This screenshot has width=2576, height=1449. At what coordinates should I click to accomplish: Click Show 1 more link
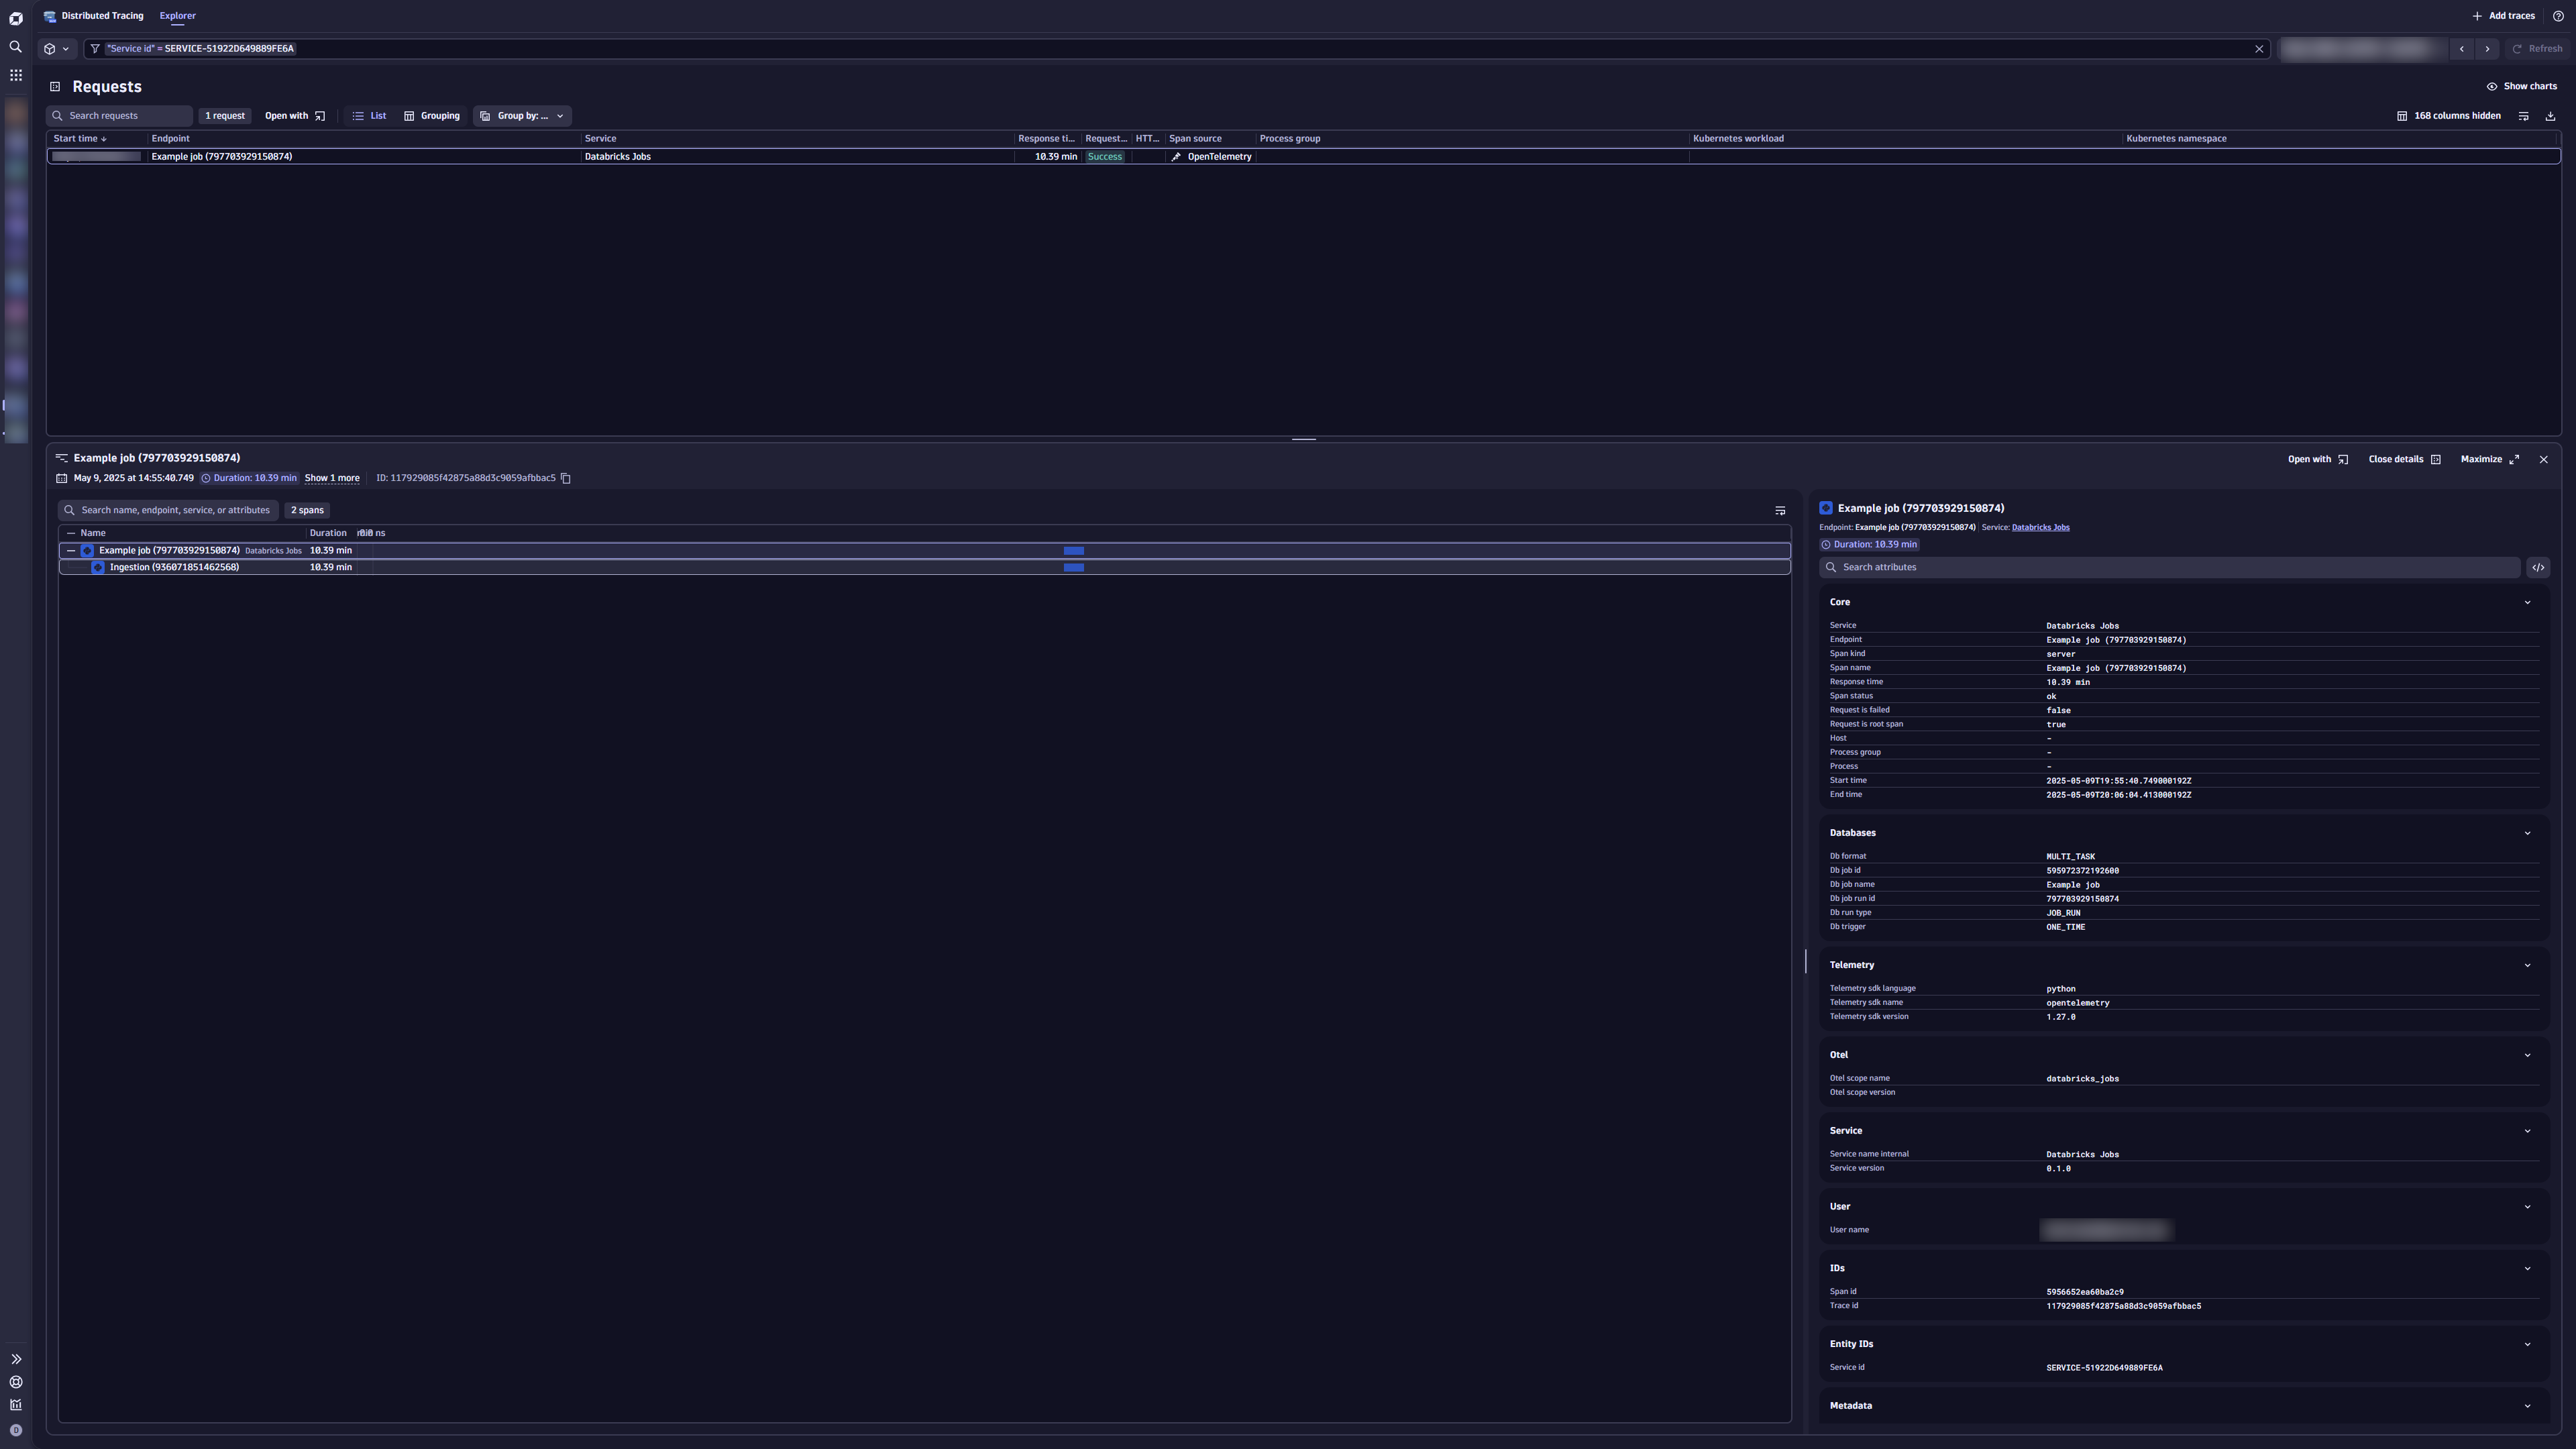(x=332, y=479)
